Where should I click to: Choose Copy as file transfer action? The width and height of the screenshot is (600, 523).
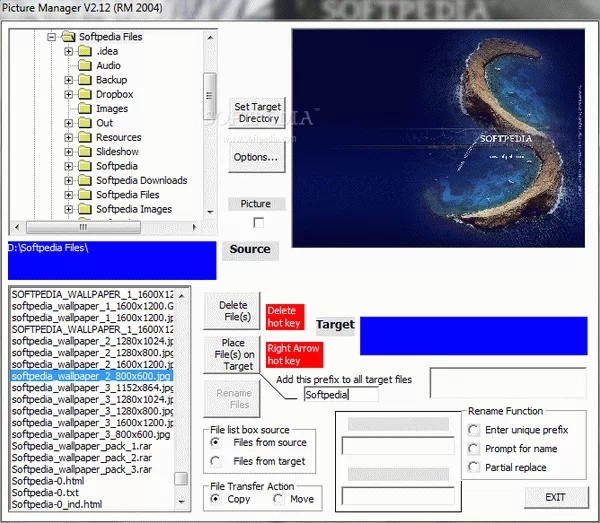215,499
